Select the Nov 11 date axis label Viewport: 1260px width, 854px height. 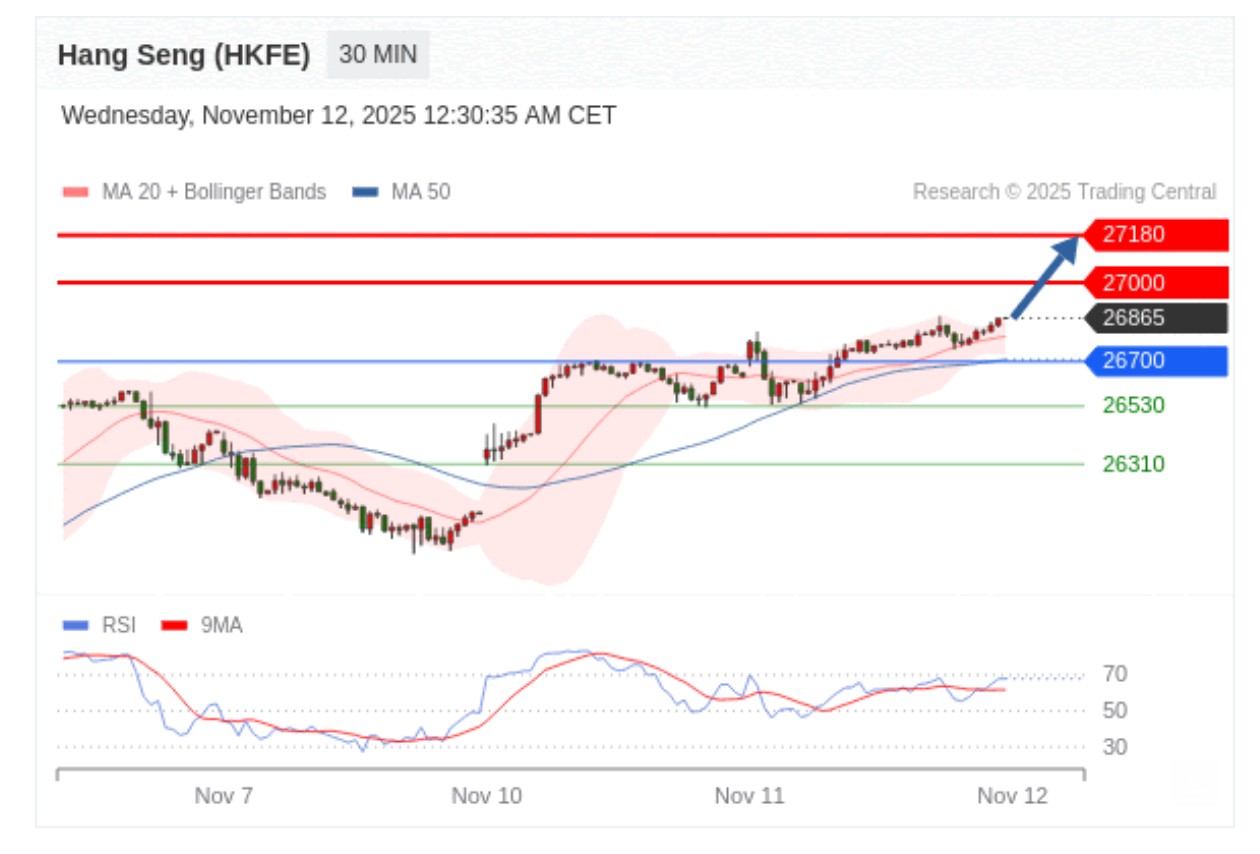(x=750, y=797)
